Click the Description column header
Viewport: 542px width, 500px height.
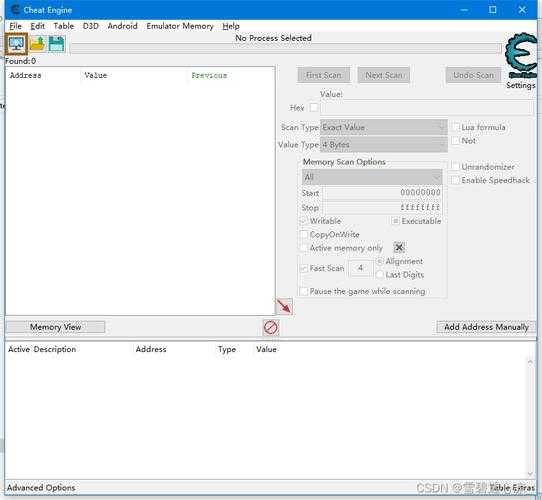click(x=55, y=349)
